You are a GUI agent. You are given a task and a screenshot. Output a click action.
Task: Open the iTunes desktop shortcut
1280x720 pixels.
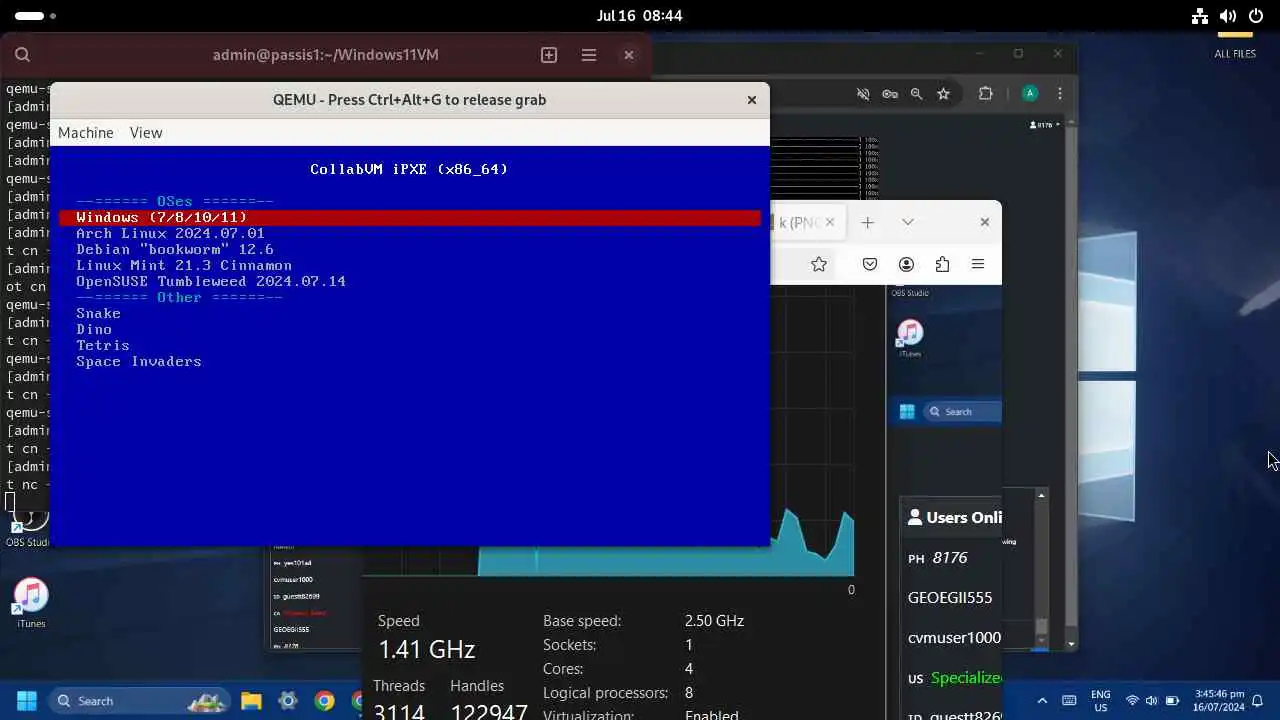(x=31, y=603)
